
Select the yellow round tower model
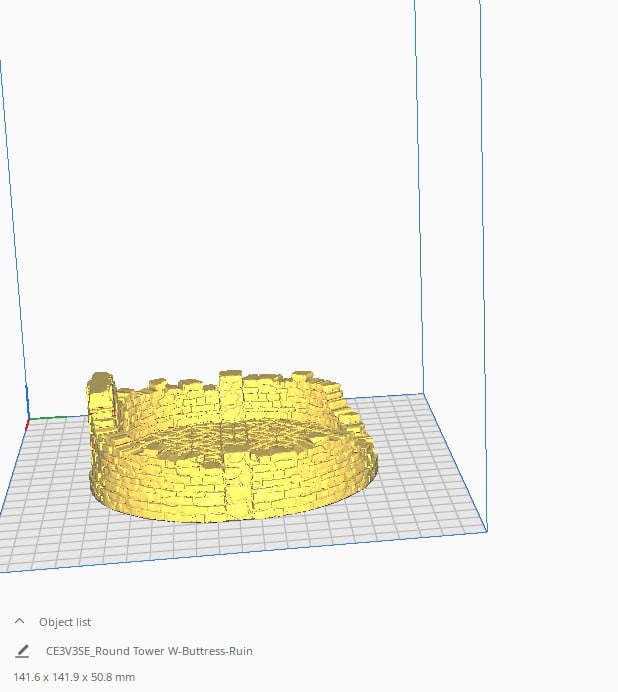click(230, 446)
